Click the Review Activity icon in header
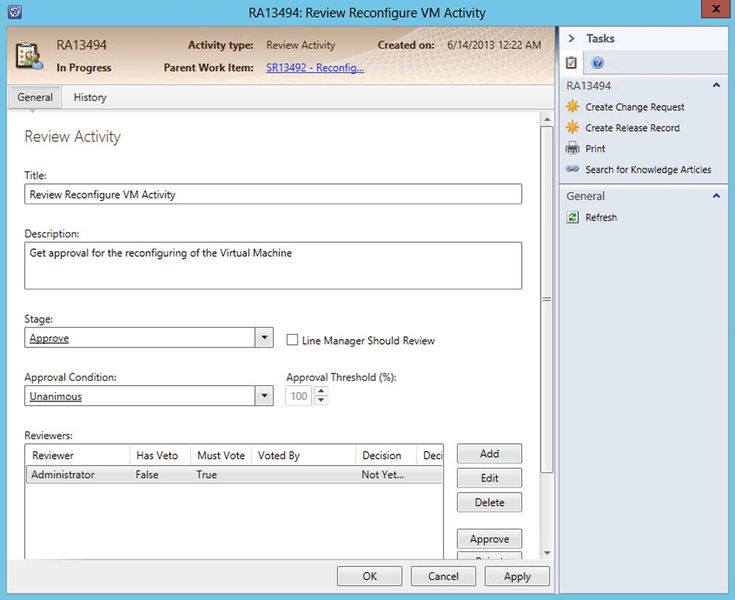The width and height of the screenshot is (735, 600). click(29, 56)
